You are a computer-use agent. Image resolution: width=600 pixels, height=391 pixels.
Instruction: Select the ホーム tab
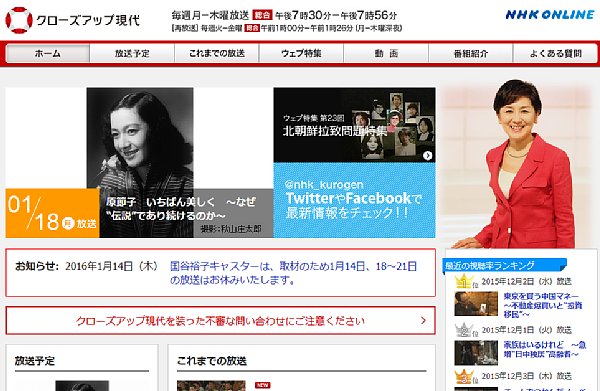tap(48, 53)
